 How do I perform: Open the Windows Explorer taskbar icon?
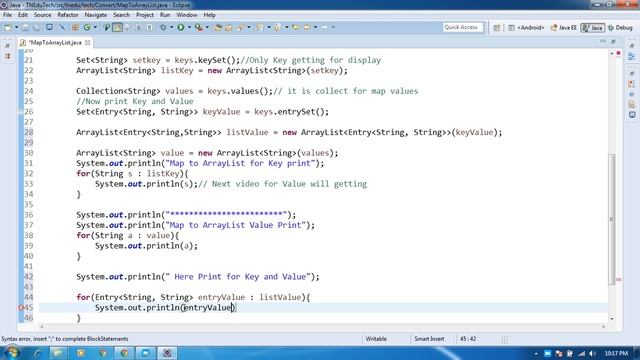58,353
